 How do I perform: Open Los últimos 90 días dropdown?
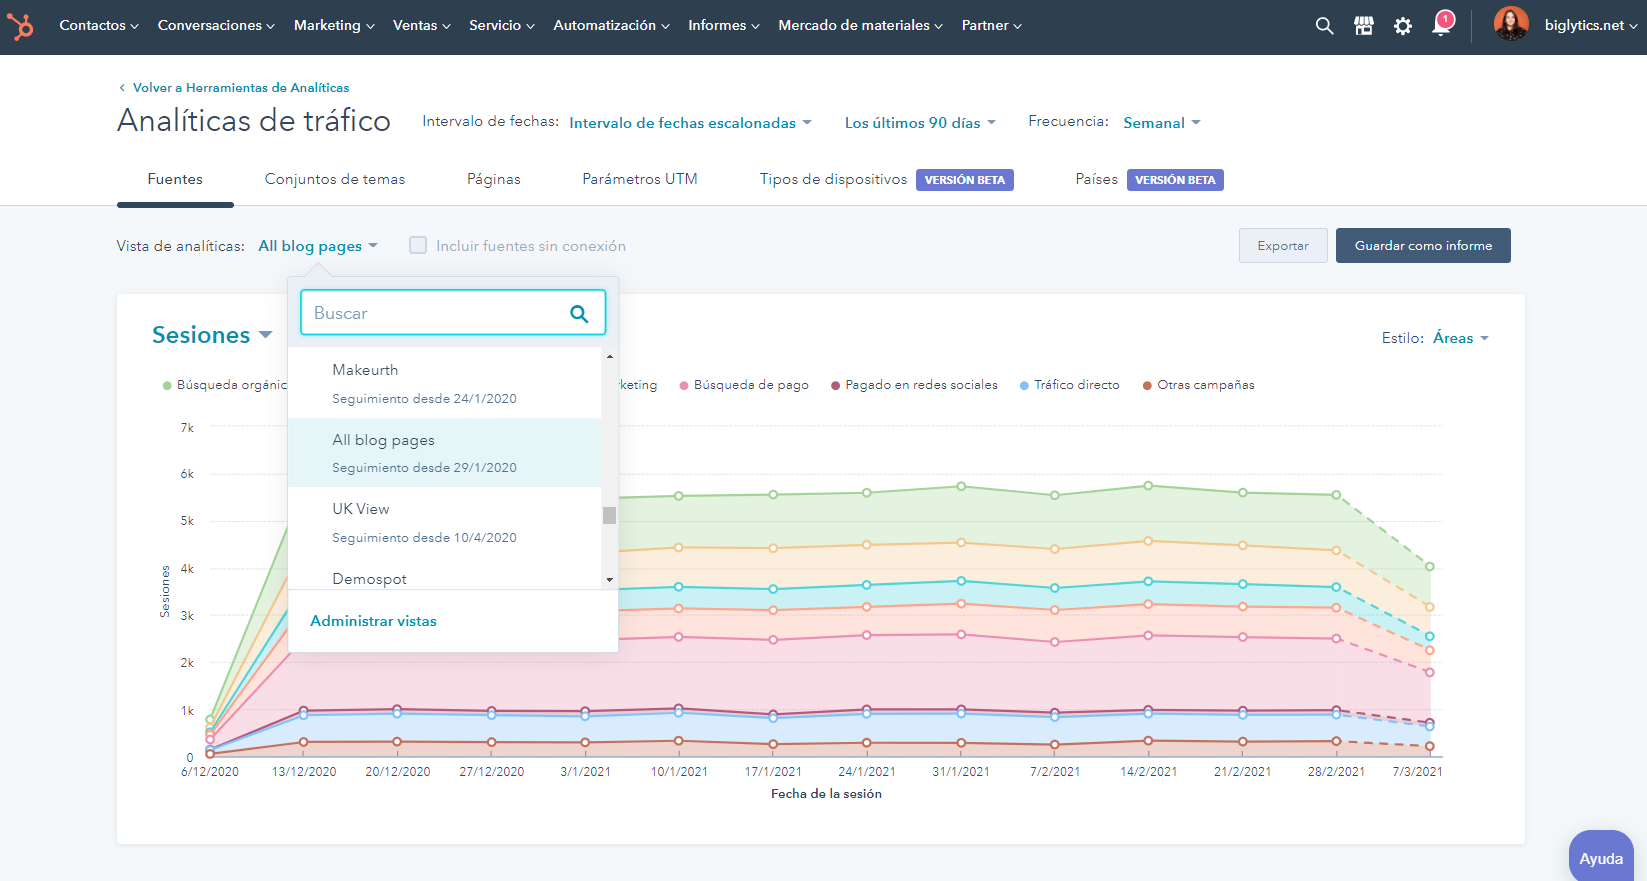point(920,123)
